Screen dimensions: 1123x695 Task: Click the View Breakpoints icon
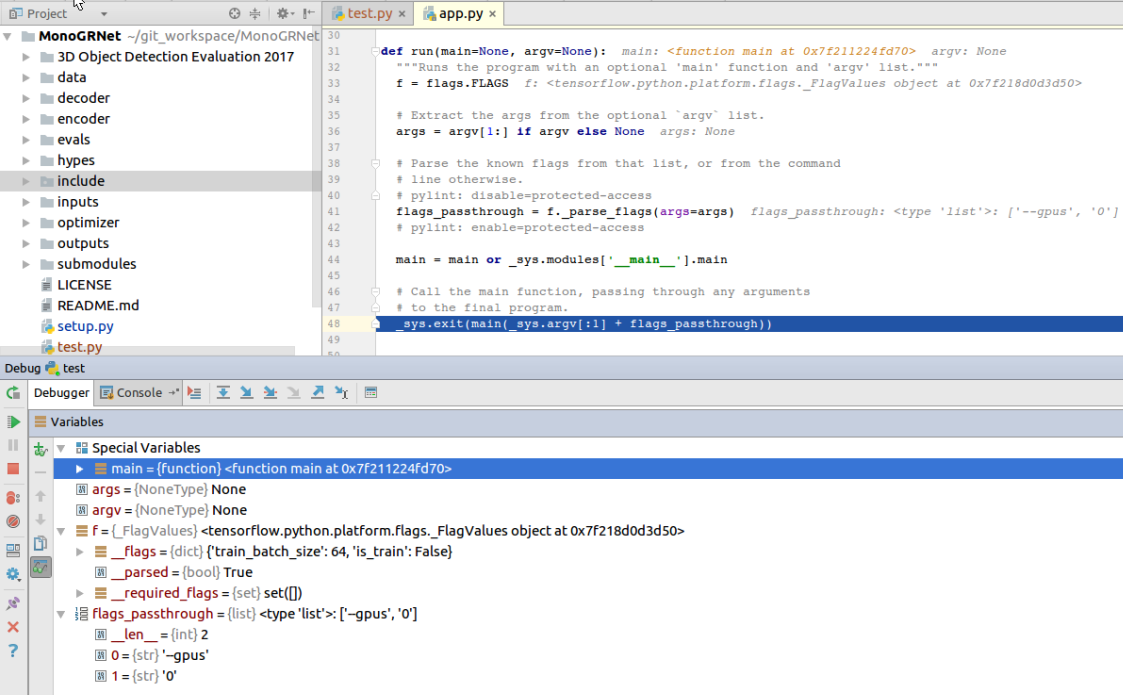tap(13, 497)
